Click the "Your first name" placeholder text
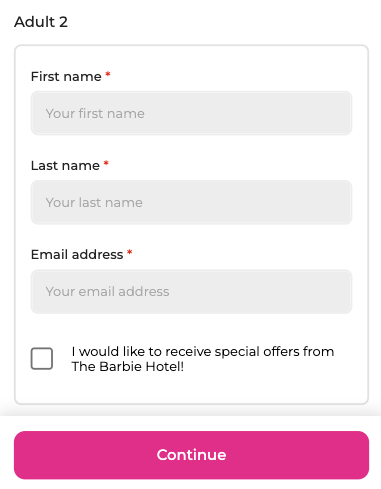This screenshot has width=381, height=489. (95, 114)
